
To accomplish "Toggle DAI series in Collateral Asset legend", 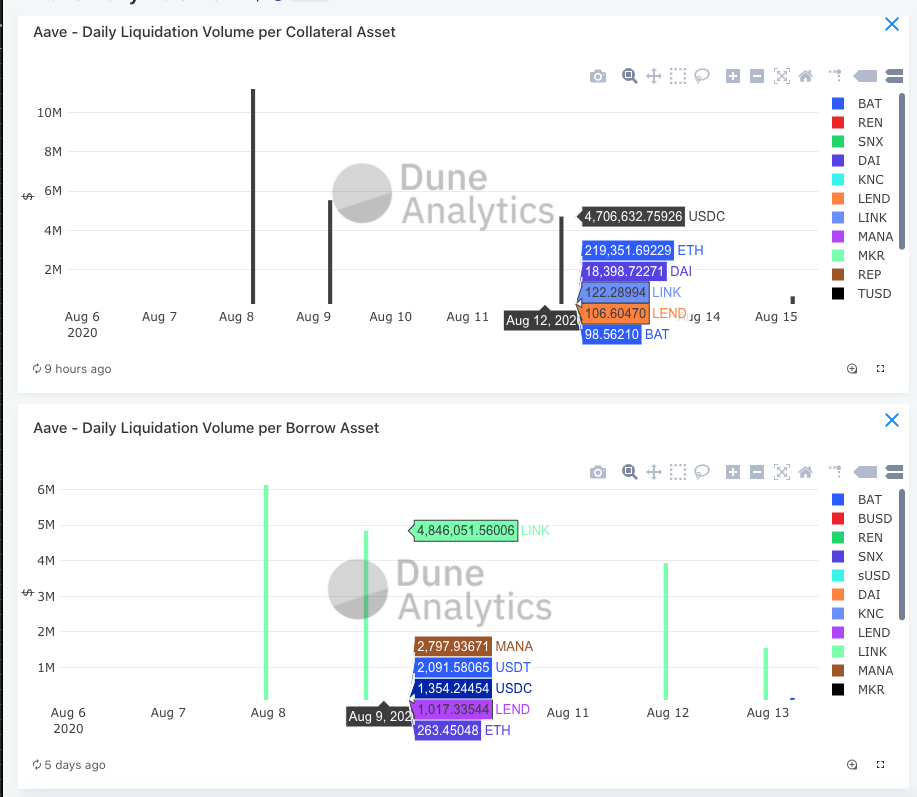I will point(857,161).
